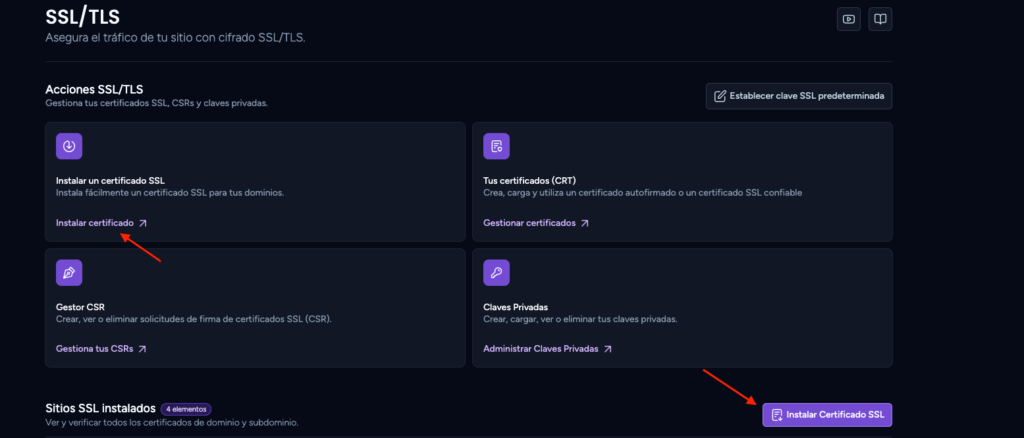Click the arrow icon beside Gestionar certificados
1024x438 pixels.
coord(584,223)
